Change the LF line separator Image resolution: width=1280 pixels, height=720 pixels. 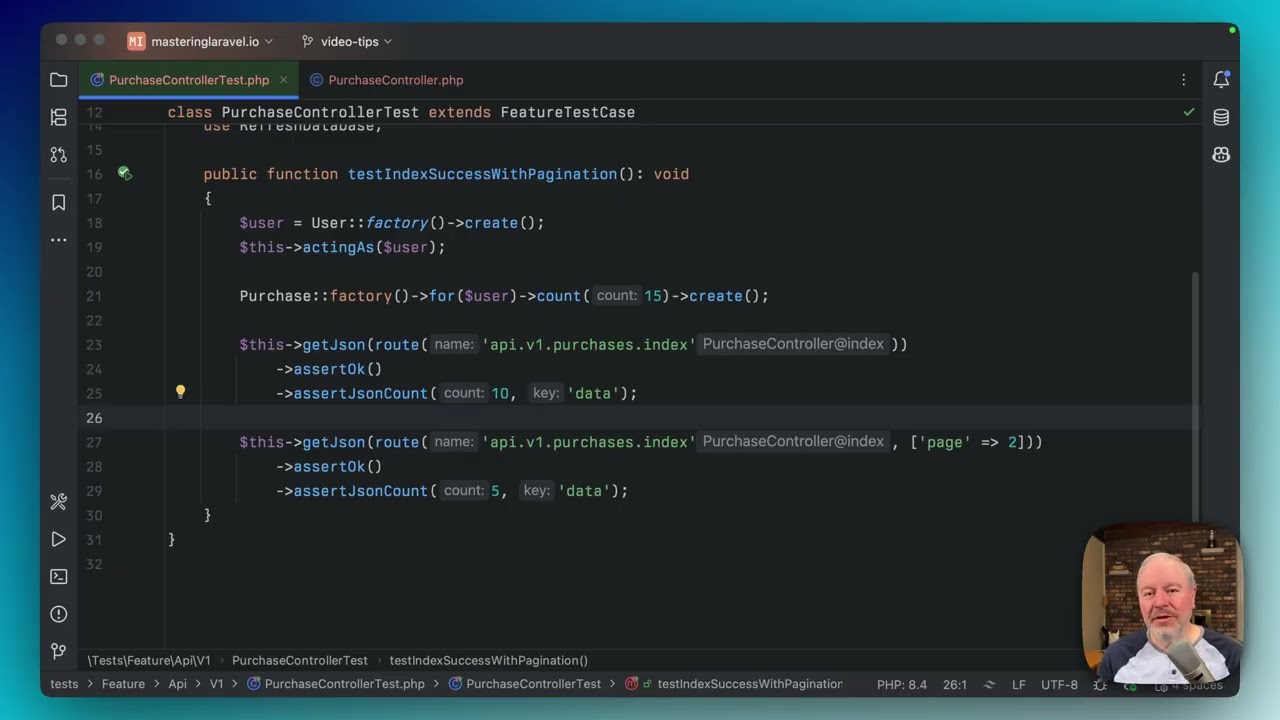1019,685
